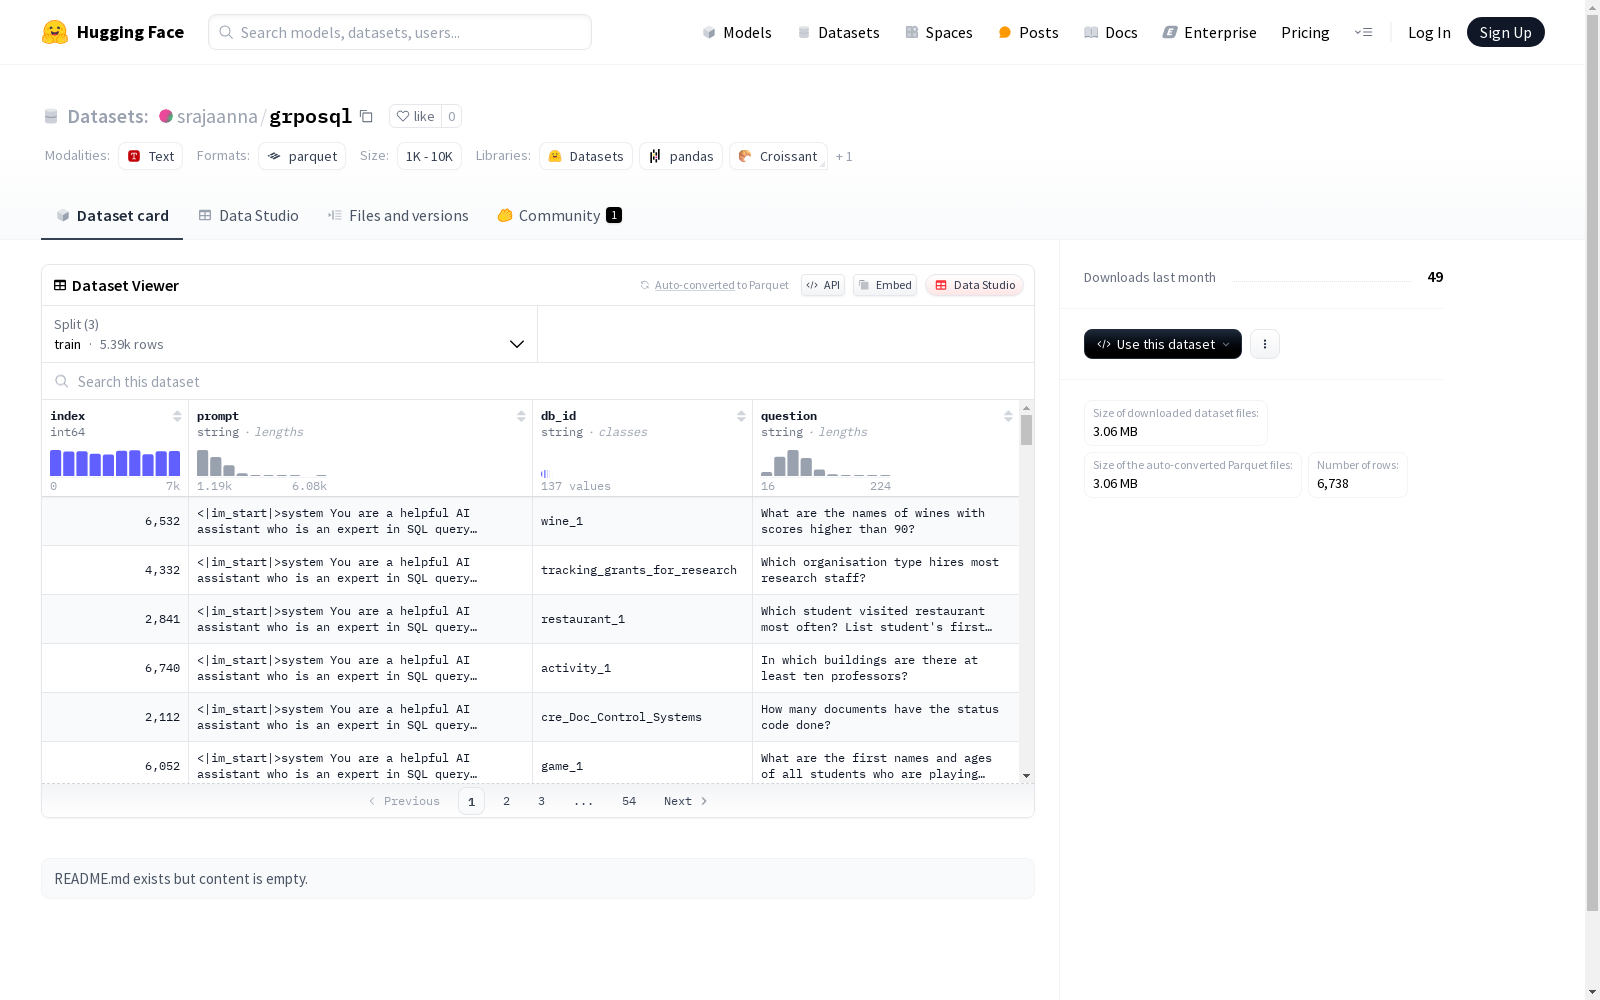This screenshot has height=1000, width=1600.
Task: Sort by index column arrows
Action: 177,416
